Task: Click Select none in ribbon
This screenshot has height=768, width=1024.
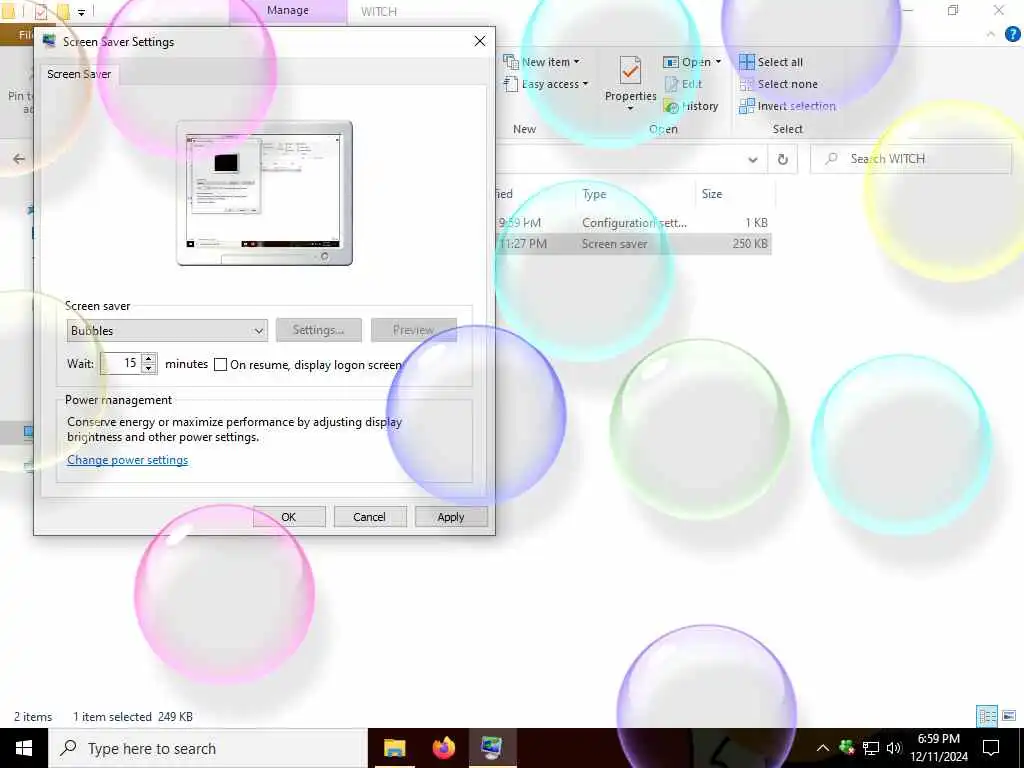Action: 778,84
